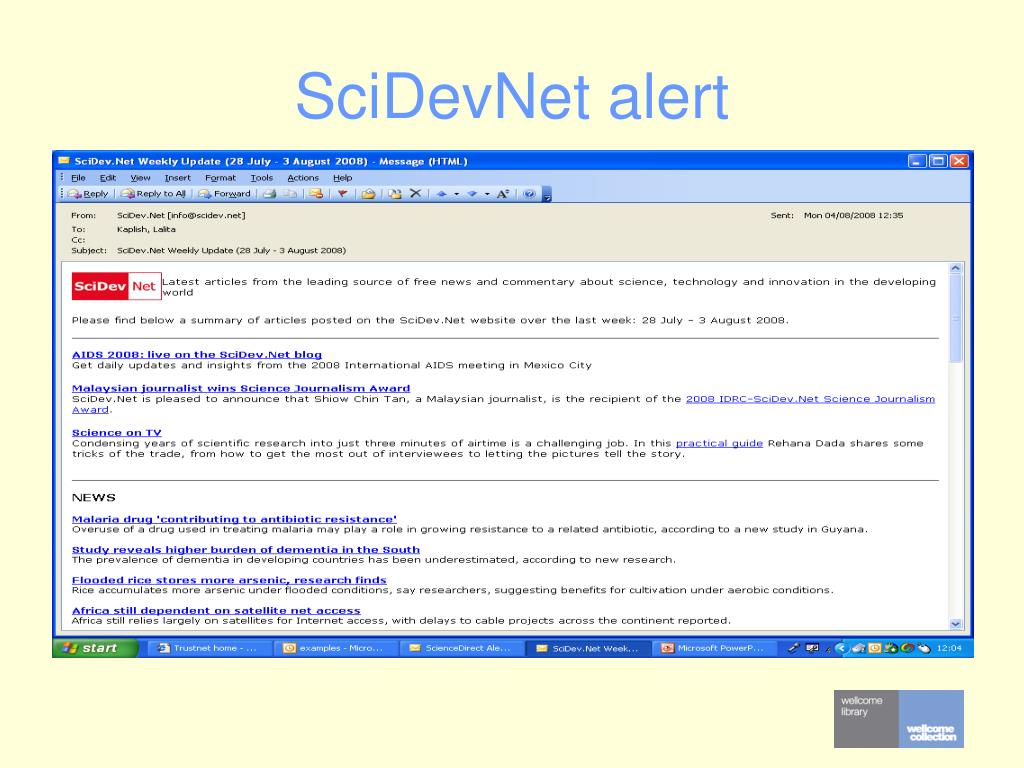This screenshot has height=768, width=1024.
Task: Click the network monitor tray icon
Action: pos(812,648)
